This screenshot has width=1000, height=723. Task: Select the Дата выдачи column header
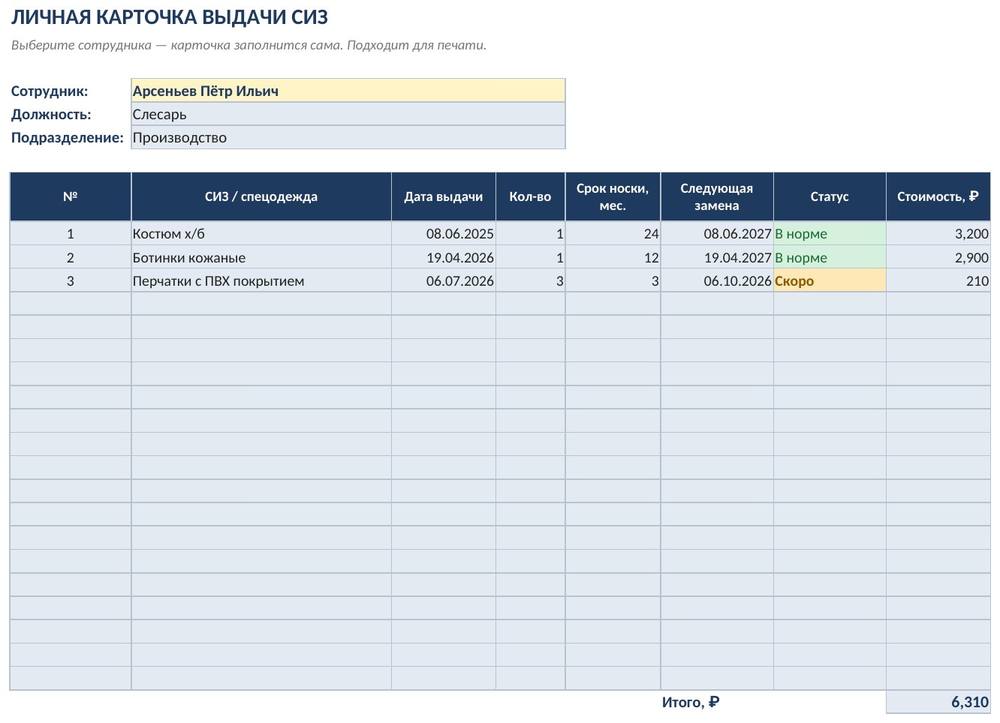[x=443, y=196]
